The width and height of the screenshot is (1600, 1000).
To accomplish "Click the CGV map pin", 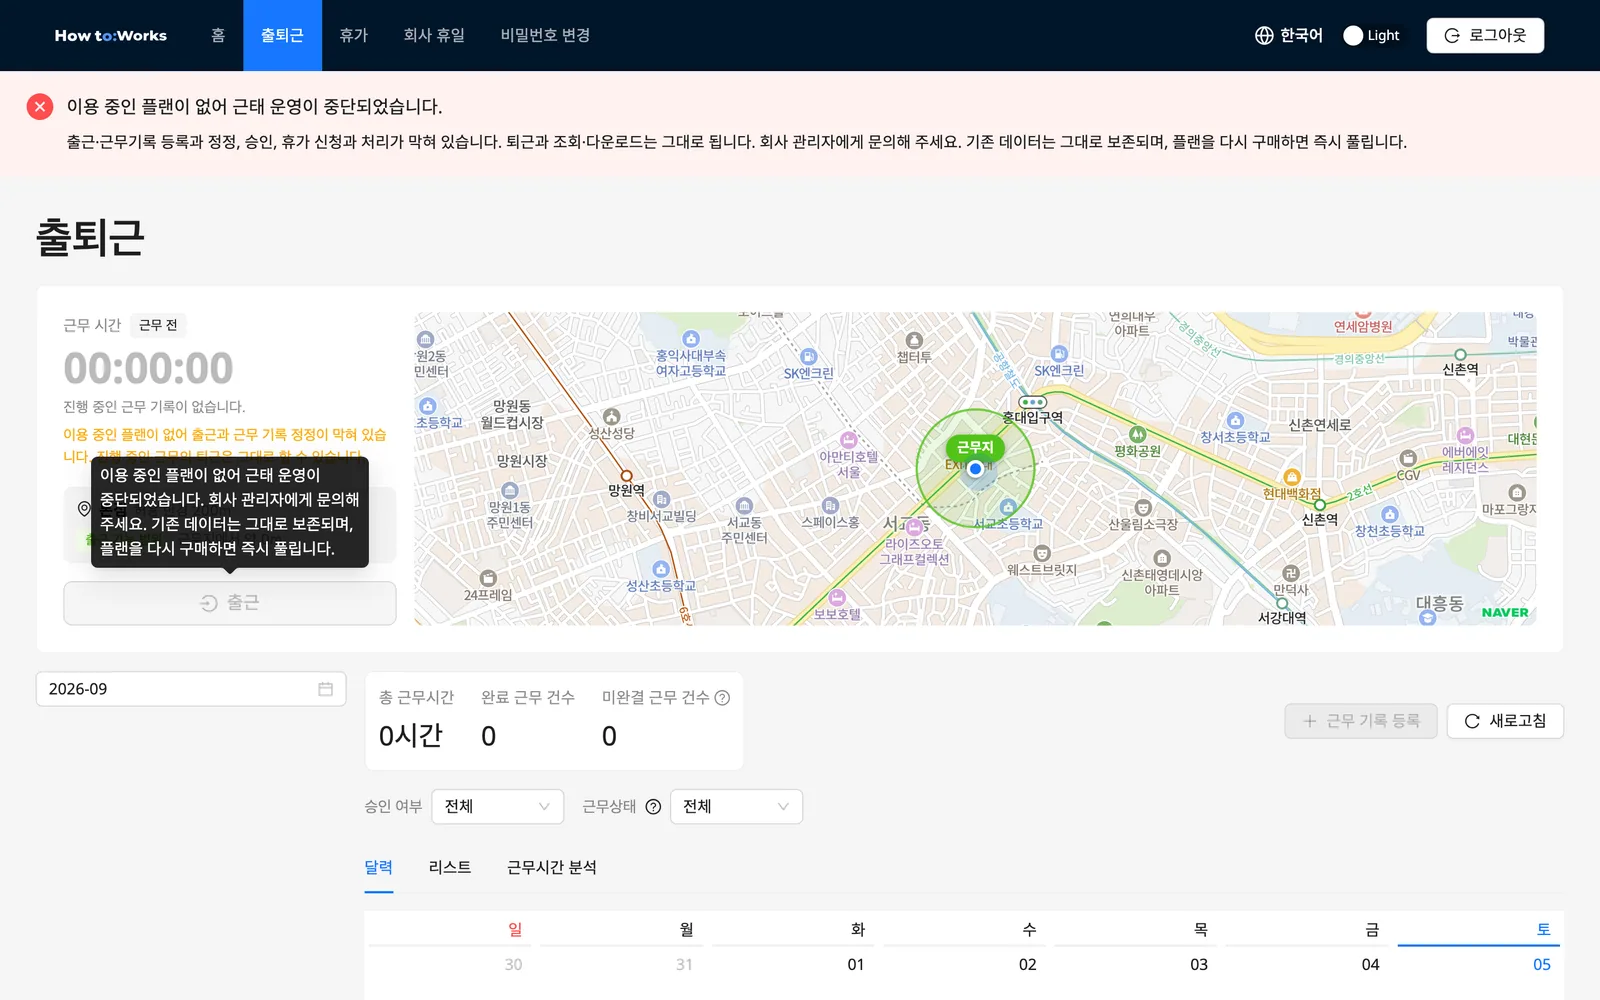I will pyautogui.click(x=1408, y=458).
